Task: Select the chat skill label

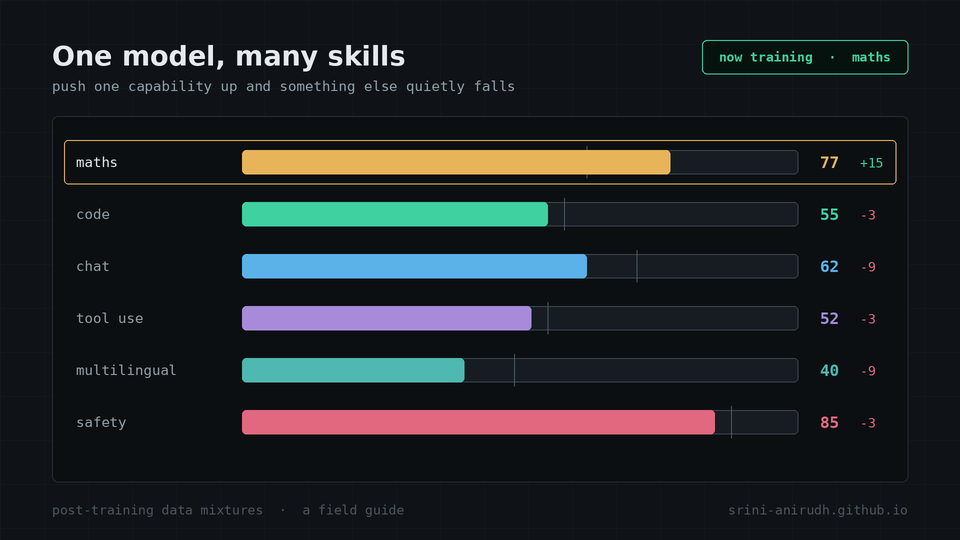Action: point(92,266)
